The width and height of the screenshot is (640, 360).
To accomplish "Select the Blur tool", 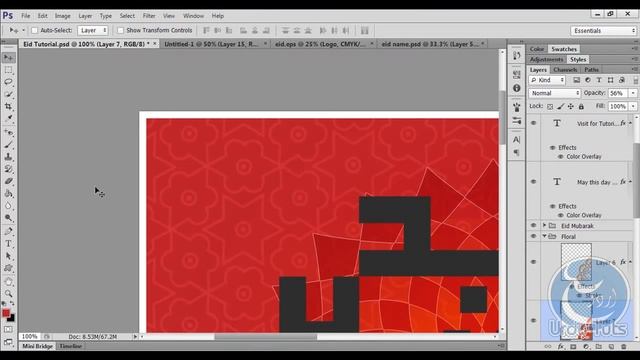I will [8, 206].
